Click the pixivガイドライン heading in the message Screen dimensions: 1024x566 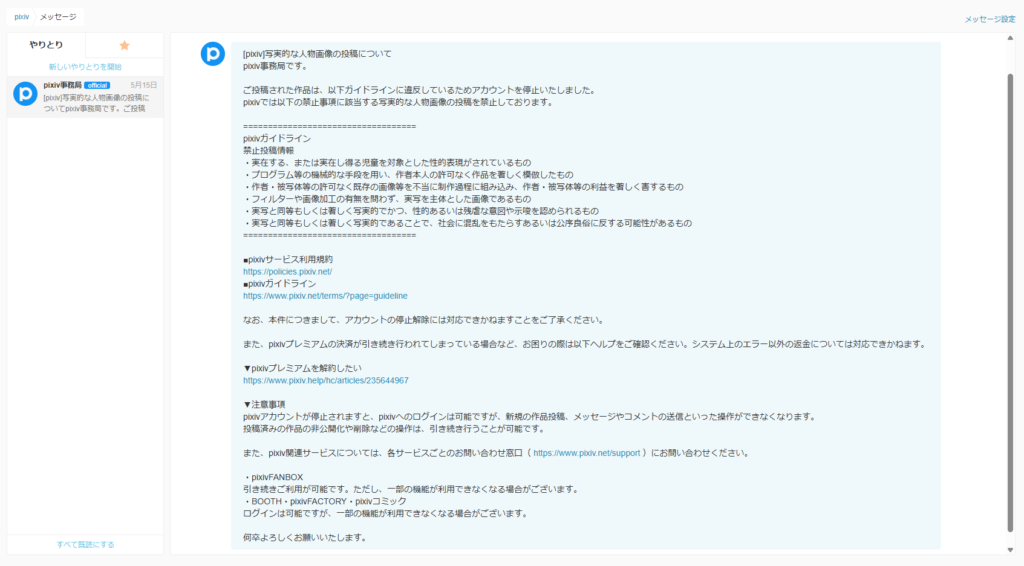277,138
